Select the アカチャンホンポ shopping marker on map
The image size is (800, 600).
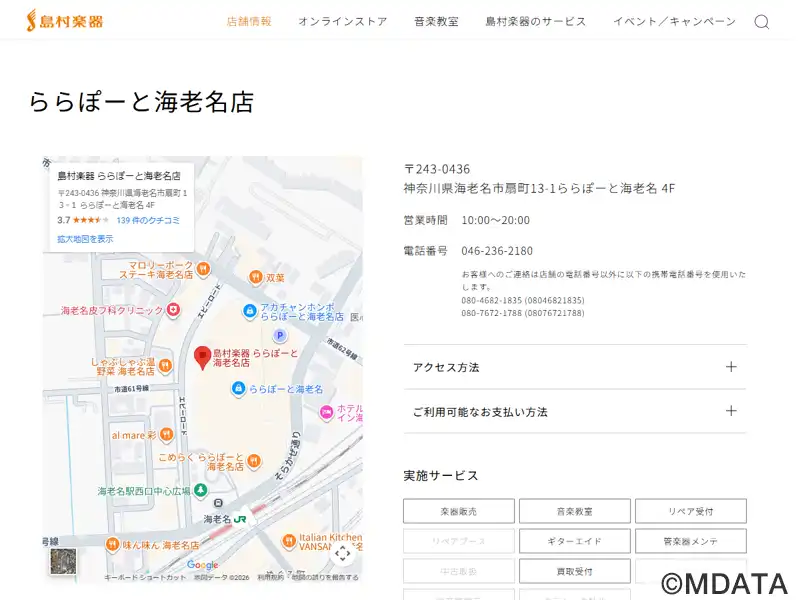(x=250, y=310)
